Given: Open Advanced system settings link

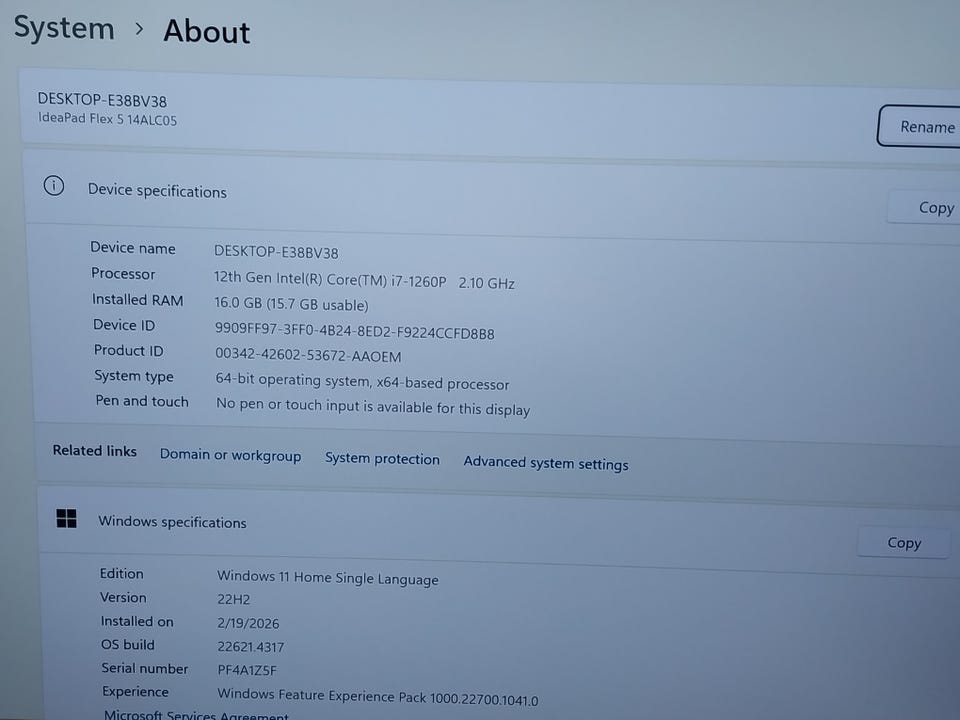Looking at the screenshot, I should (x=546, y=463).
